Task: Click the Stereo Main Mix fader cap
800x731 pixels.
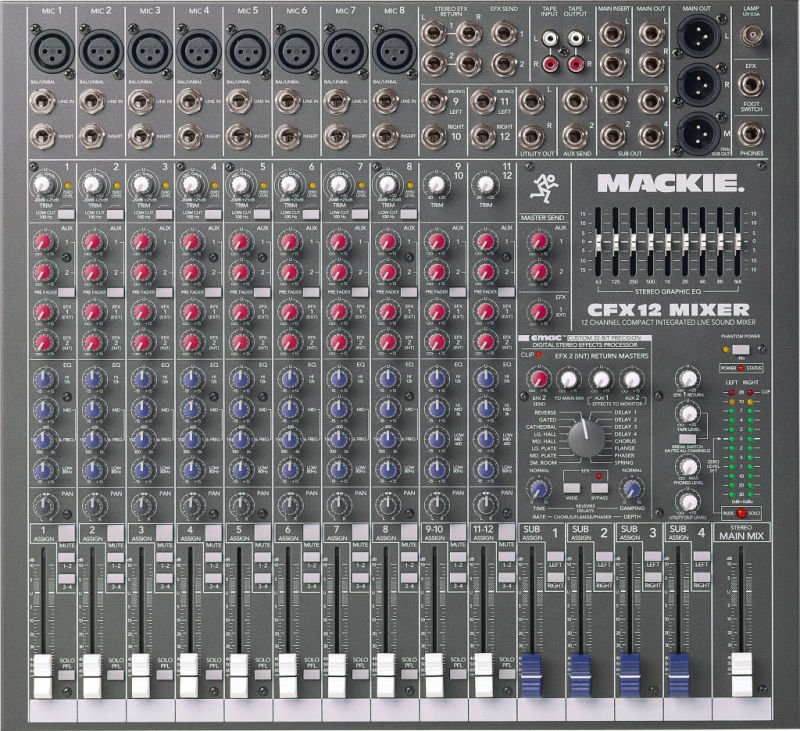Action: point(741,674)
